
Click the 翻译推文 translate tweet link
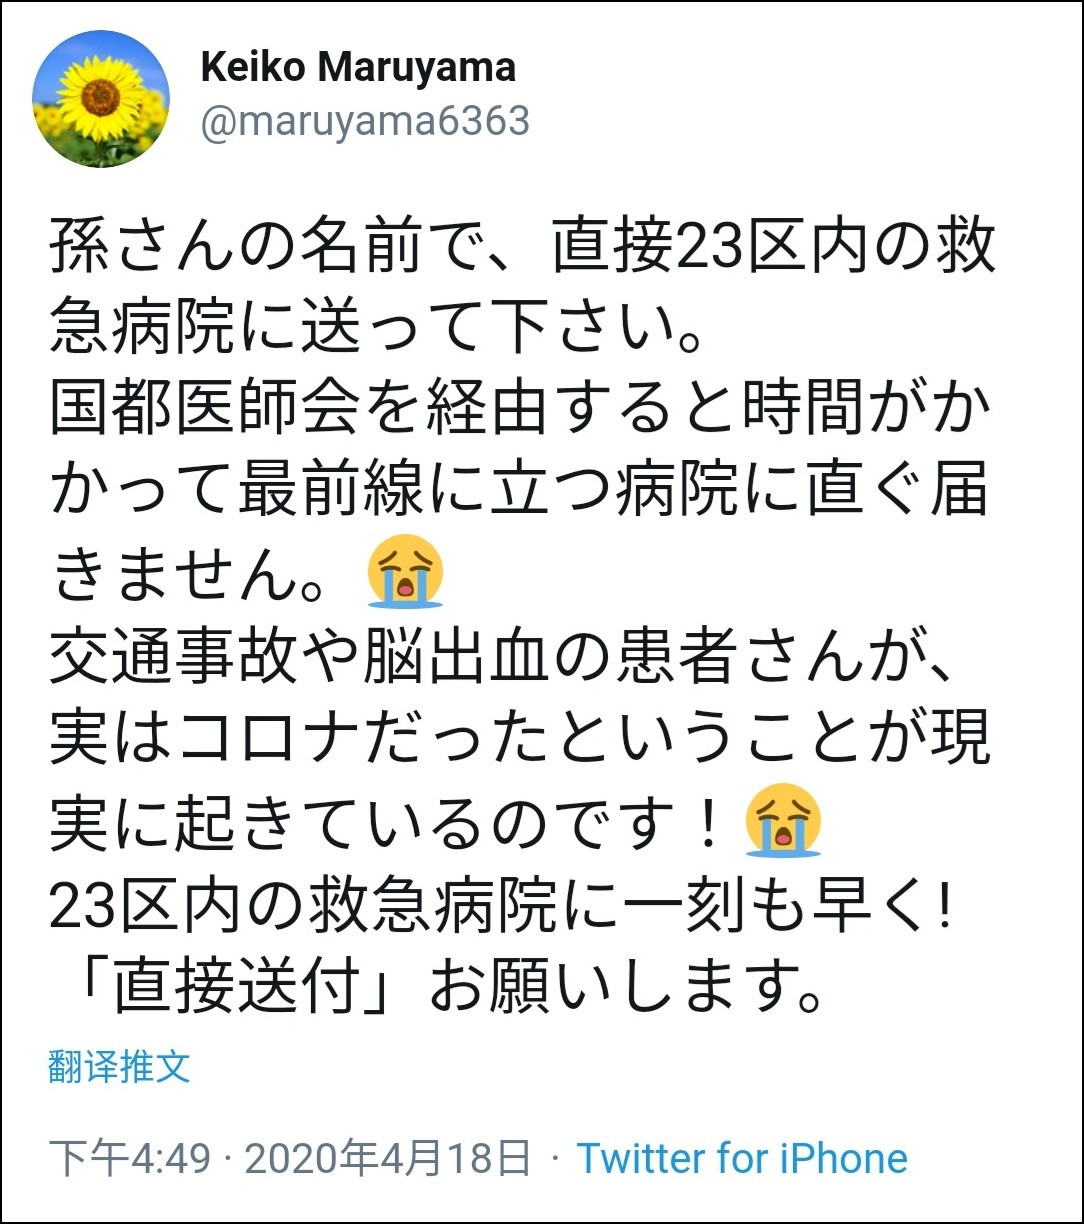pos(118,1067)
